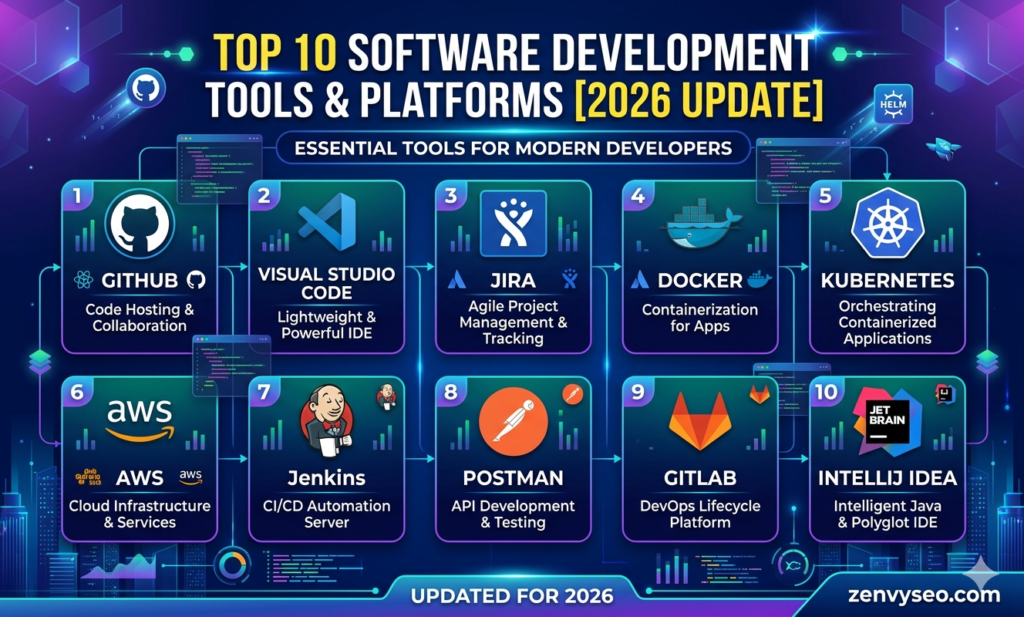
Task: Click the small Jenkins icon in card 7 corner
Action: click(386, 396)
